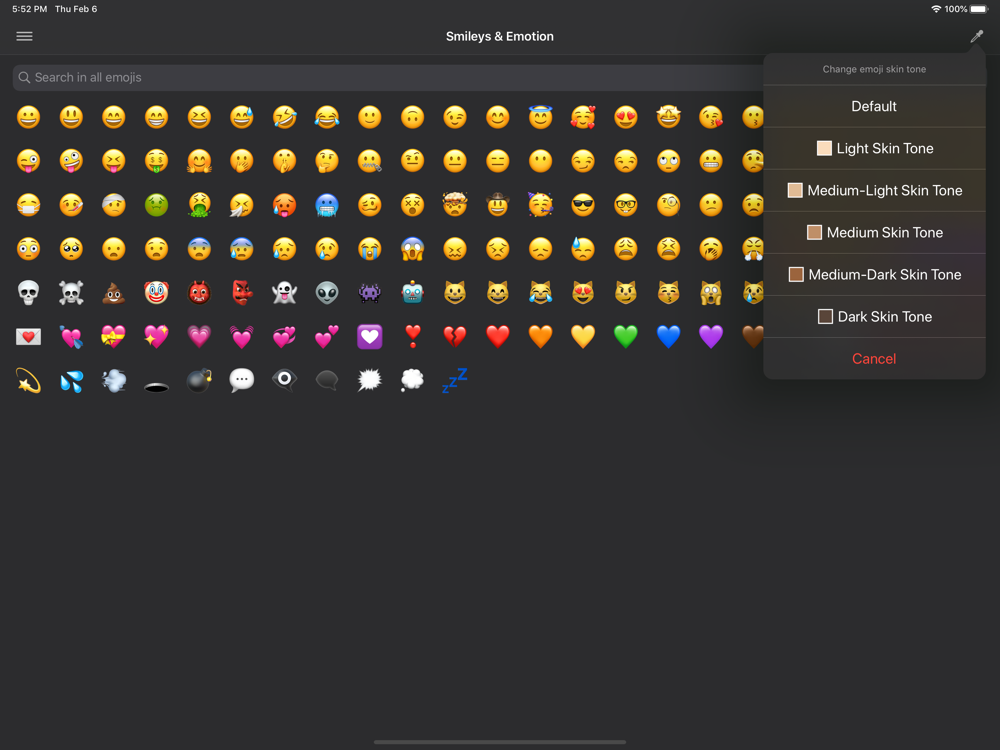Viewport: 1000px width, 750px height.
Task: Select the cold blue face emoji
Action: pos(327,205)
